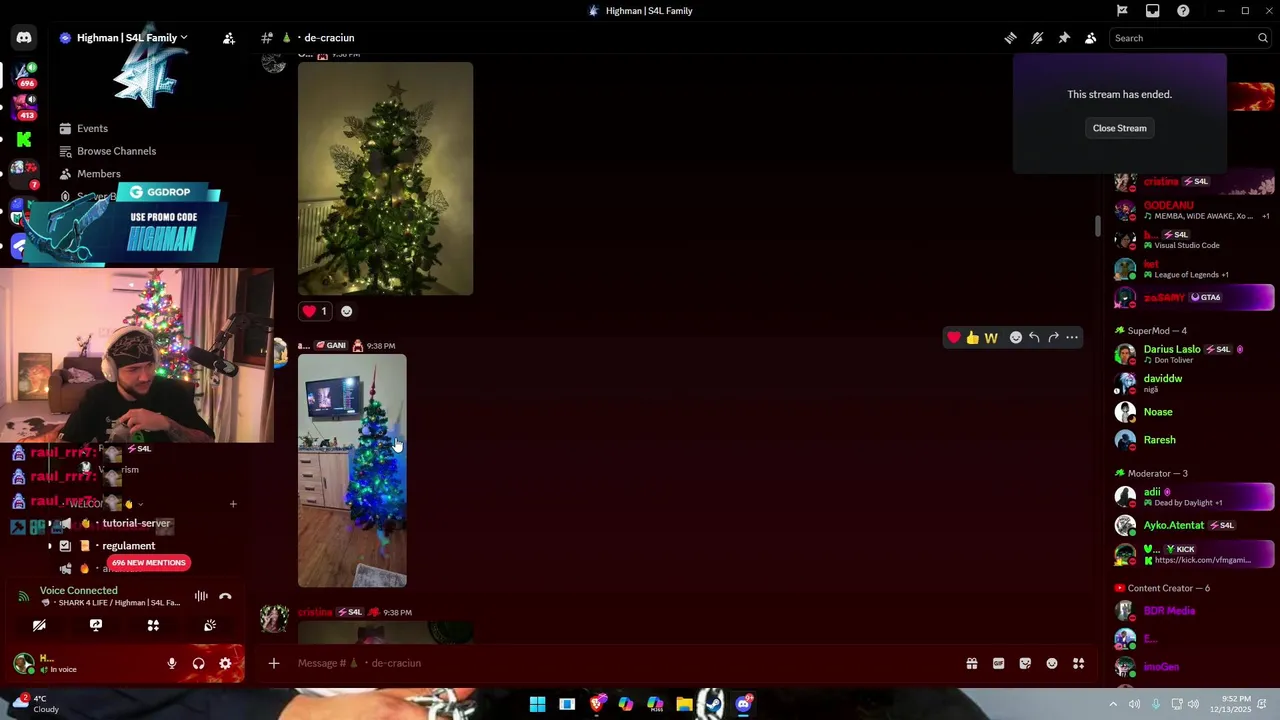React with the heart in hover toolbar
The width and height of the screenshot is (1280, 720).
954,338
